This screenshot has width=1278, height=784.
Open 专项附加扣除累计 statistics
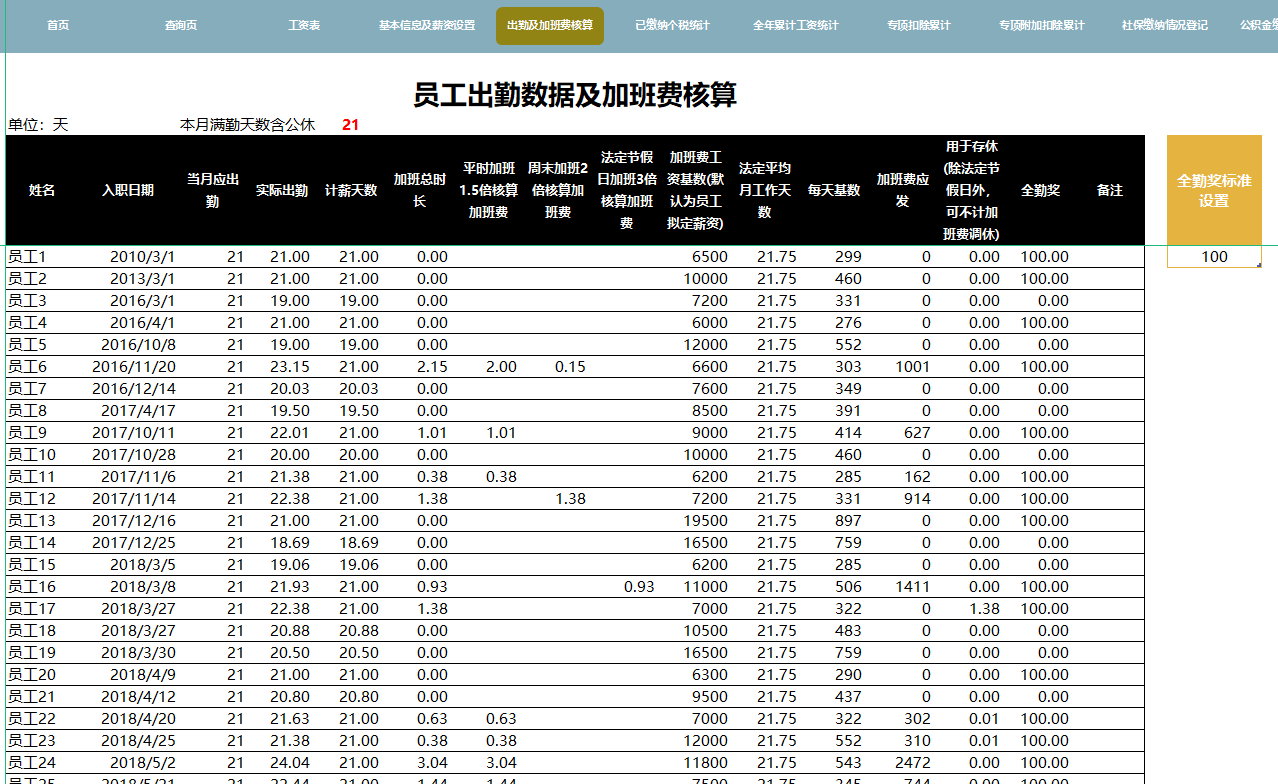[1041, 26]
